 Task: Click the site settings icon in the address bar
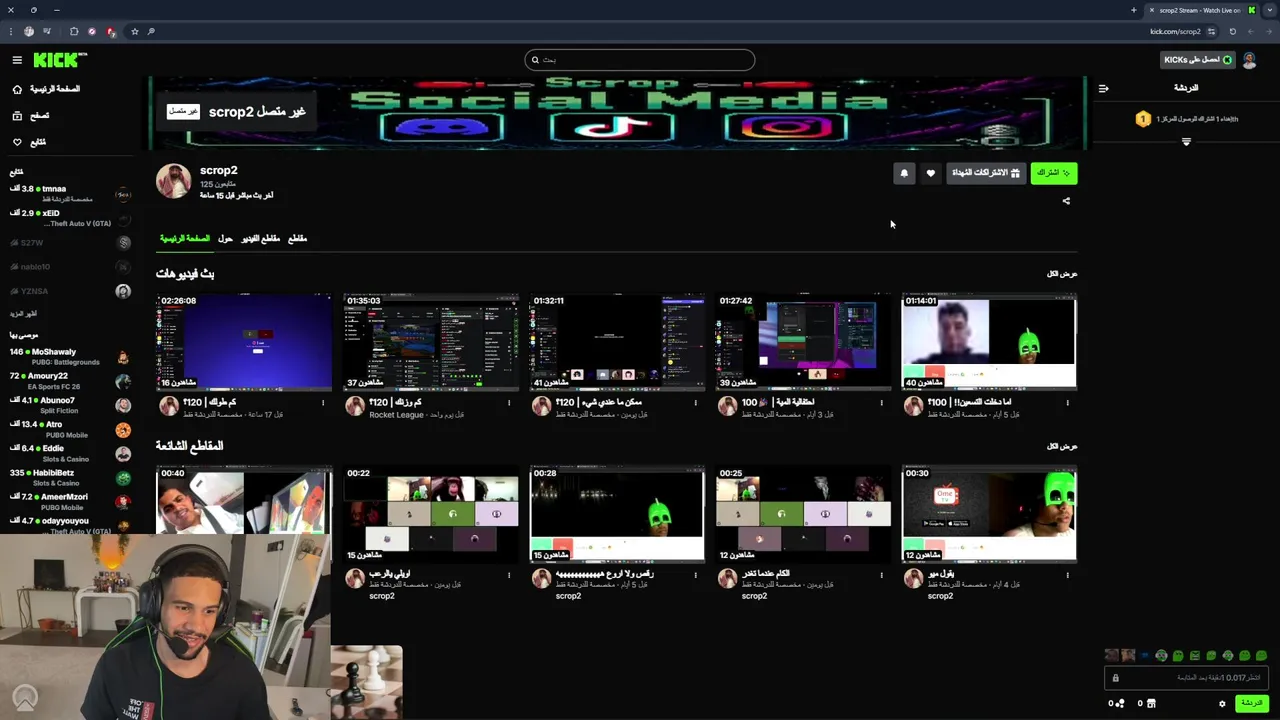click(x=1211, y=31)
